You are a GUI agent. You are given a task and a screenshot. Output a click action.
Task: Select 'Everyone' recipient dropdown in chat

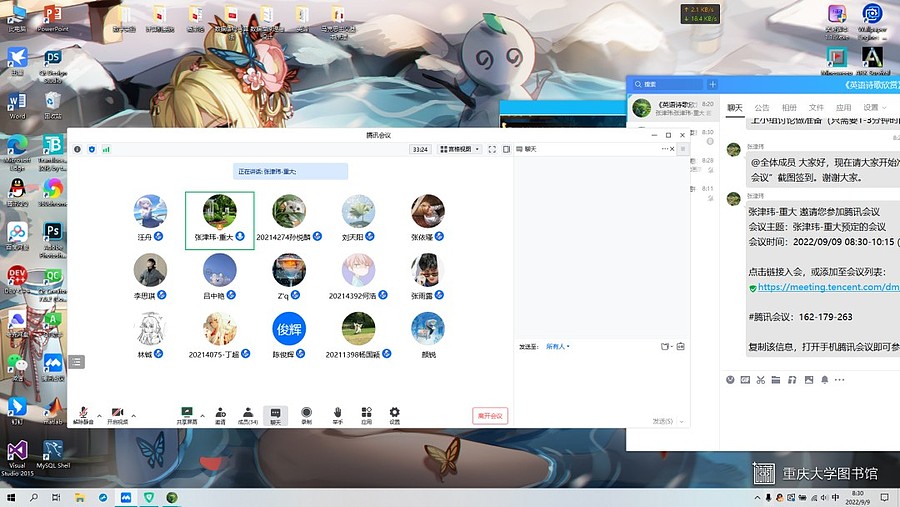[557, 346]
